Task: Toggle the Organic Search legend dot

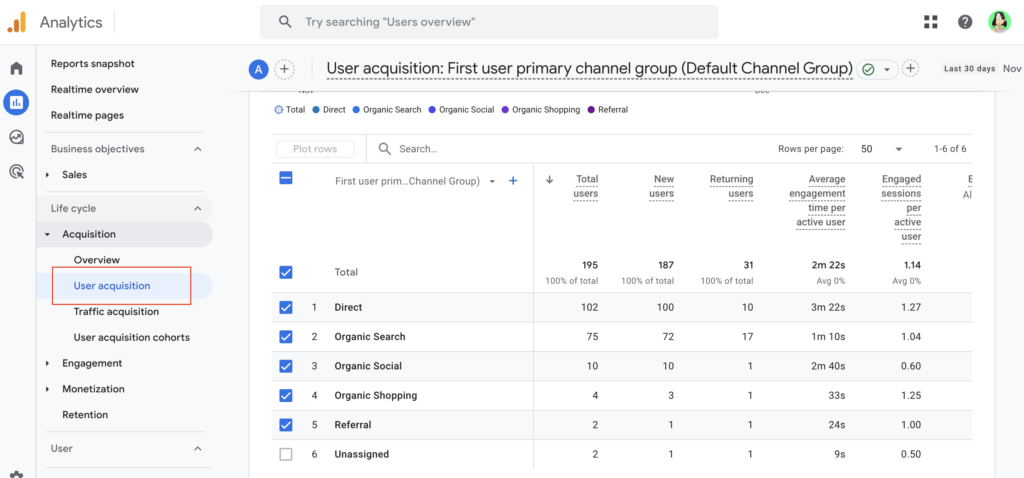Action: [x=356, y=110]
